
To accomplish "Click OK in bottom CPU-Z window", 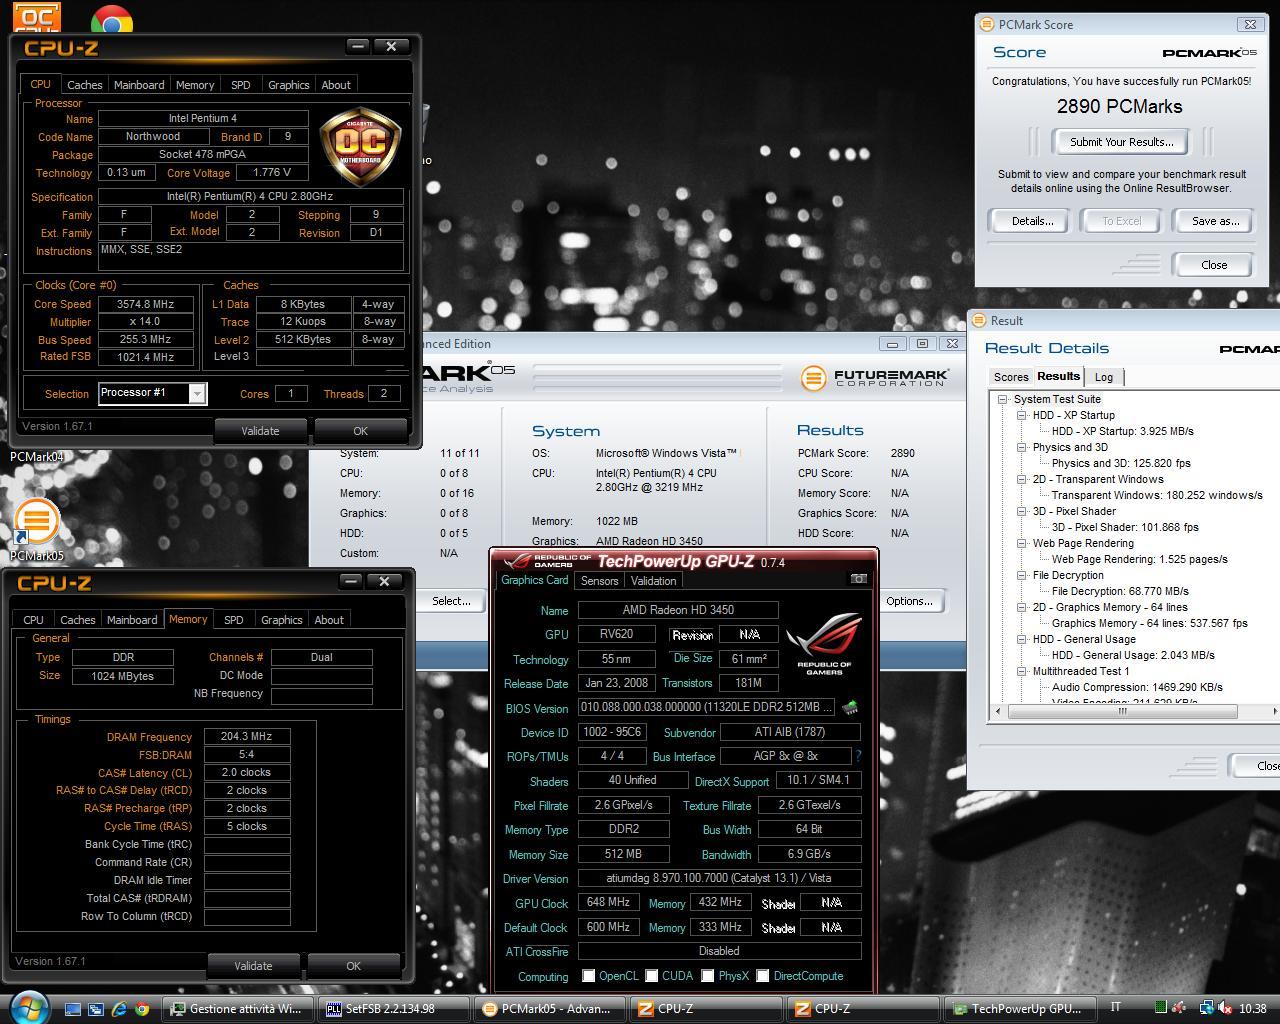I will (353, 966).
